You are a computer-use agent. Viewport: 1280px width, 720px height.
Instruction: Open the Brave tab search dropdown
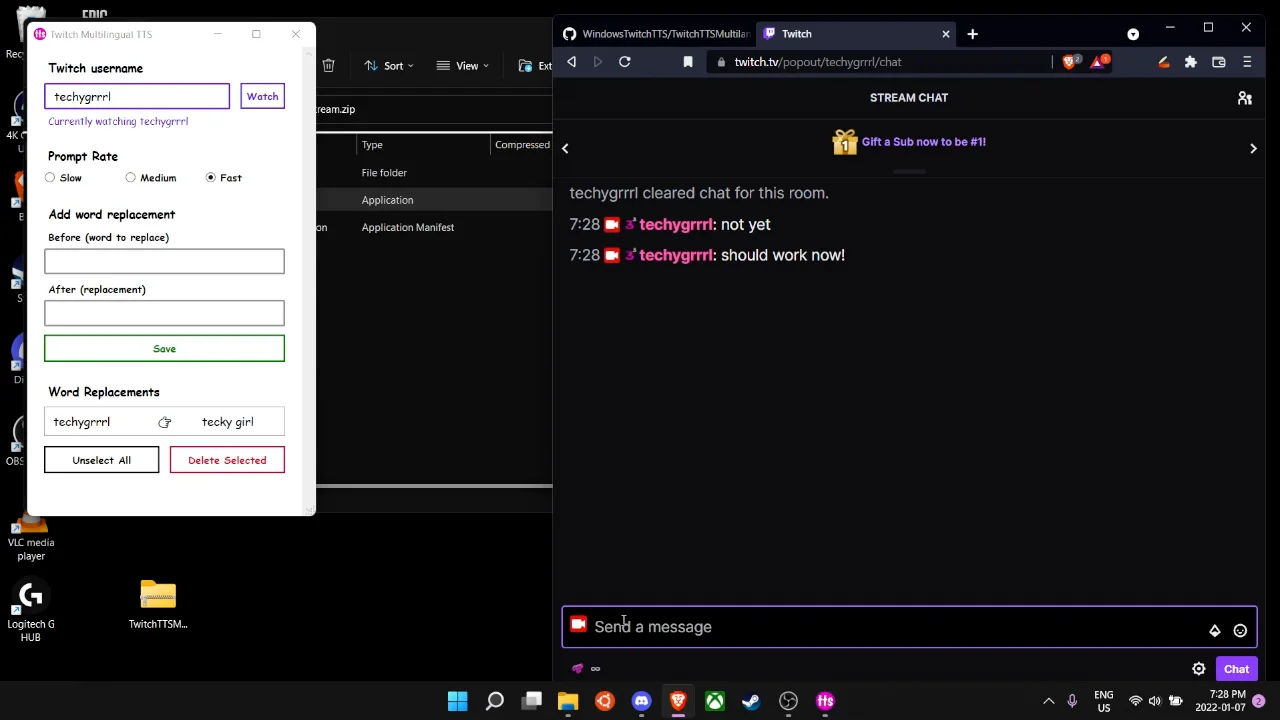pos(1133,34)
